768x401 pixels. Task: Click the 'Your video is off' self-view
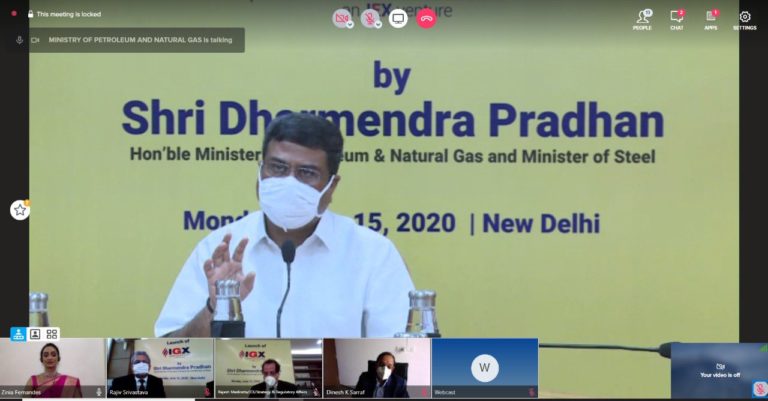coord(719,371)
